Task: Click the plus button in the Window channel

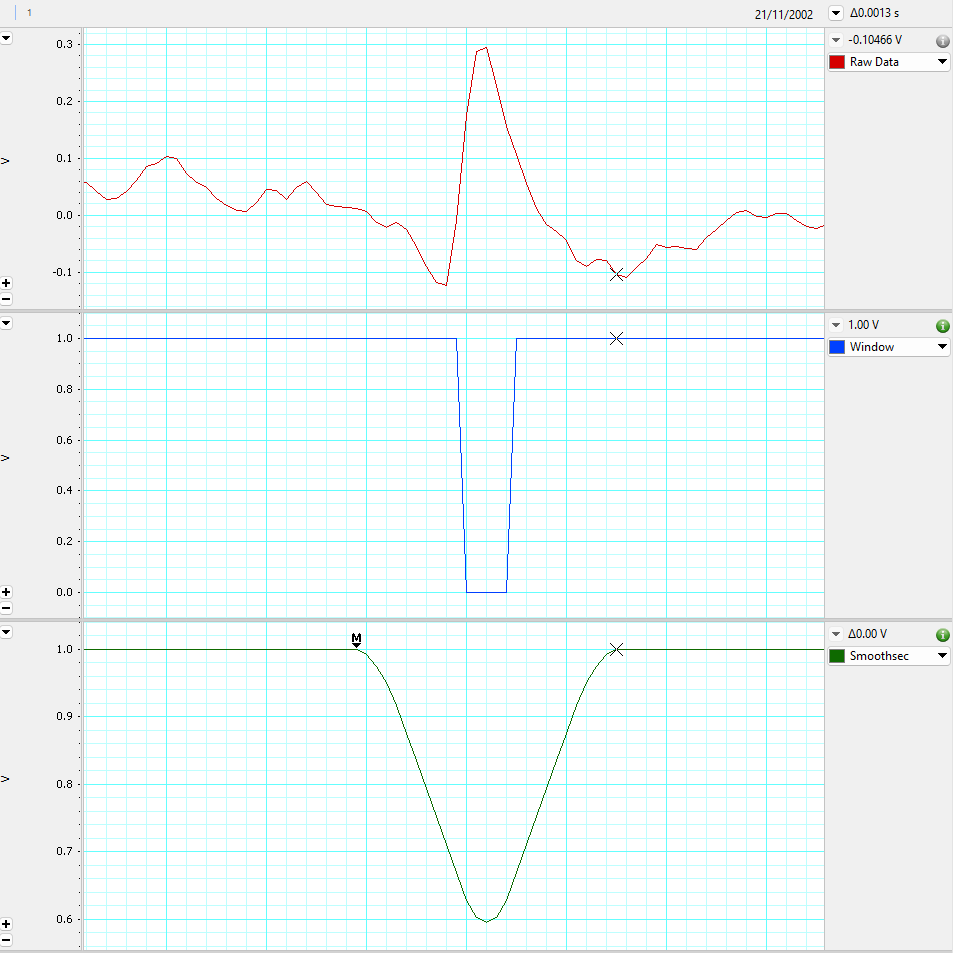Action: click(x=6, y=592)
